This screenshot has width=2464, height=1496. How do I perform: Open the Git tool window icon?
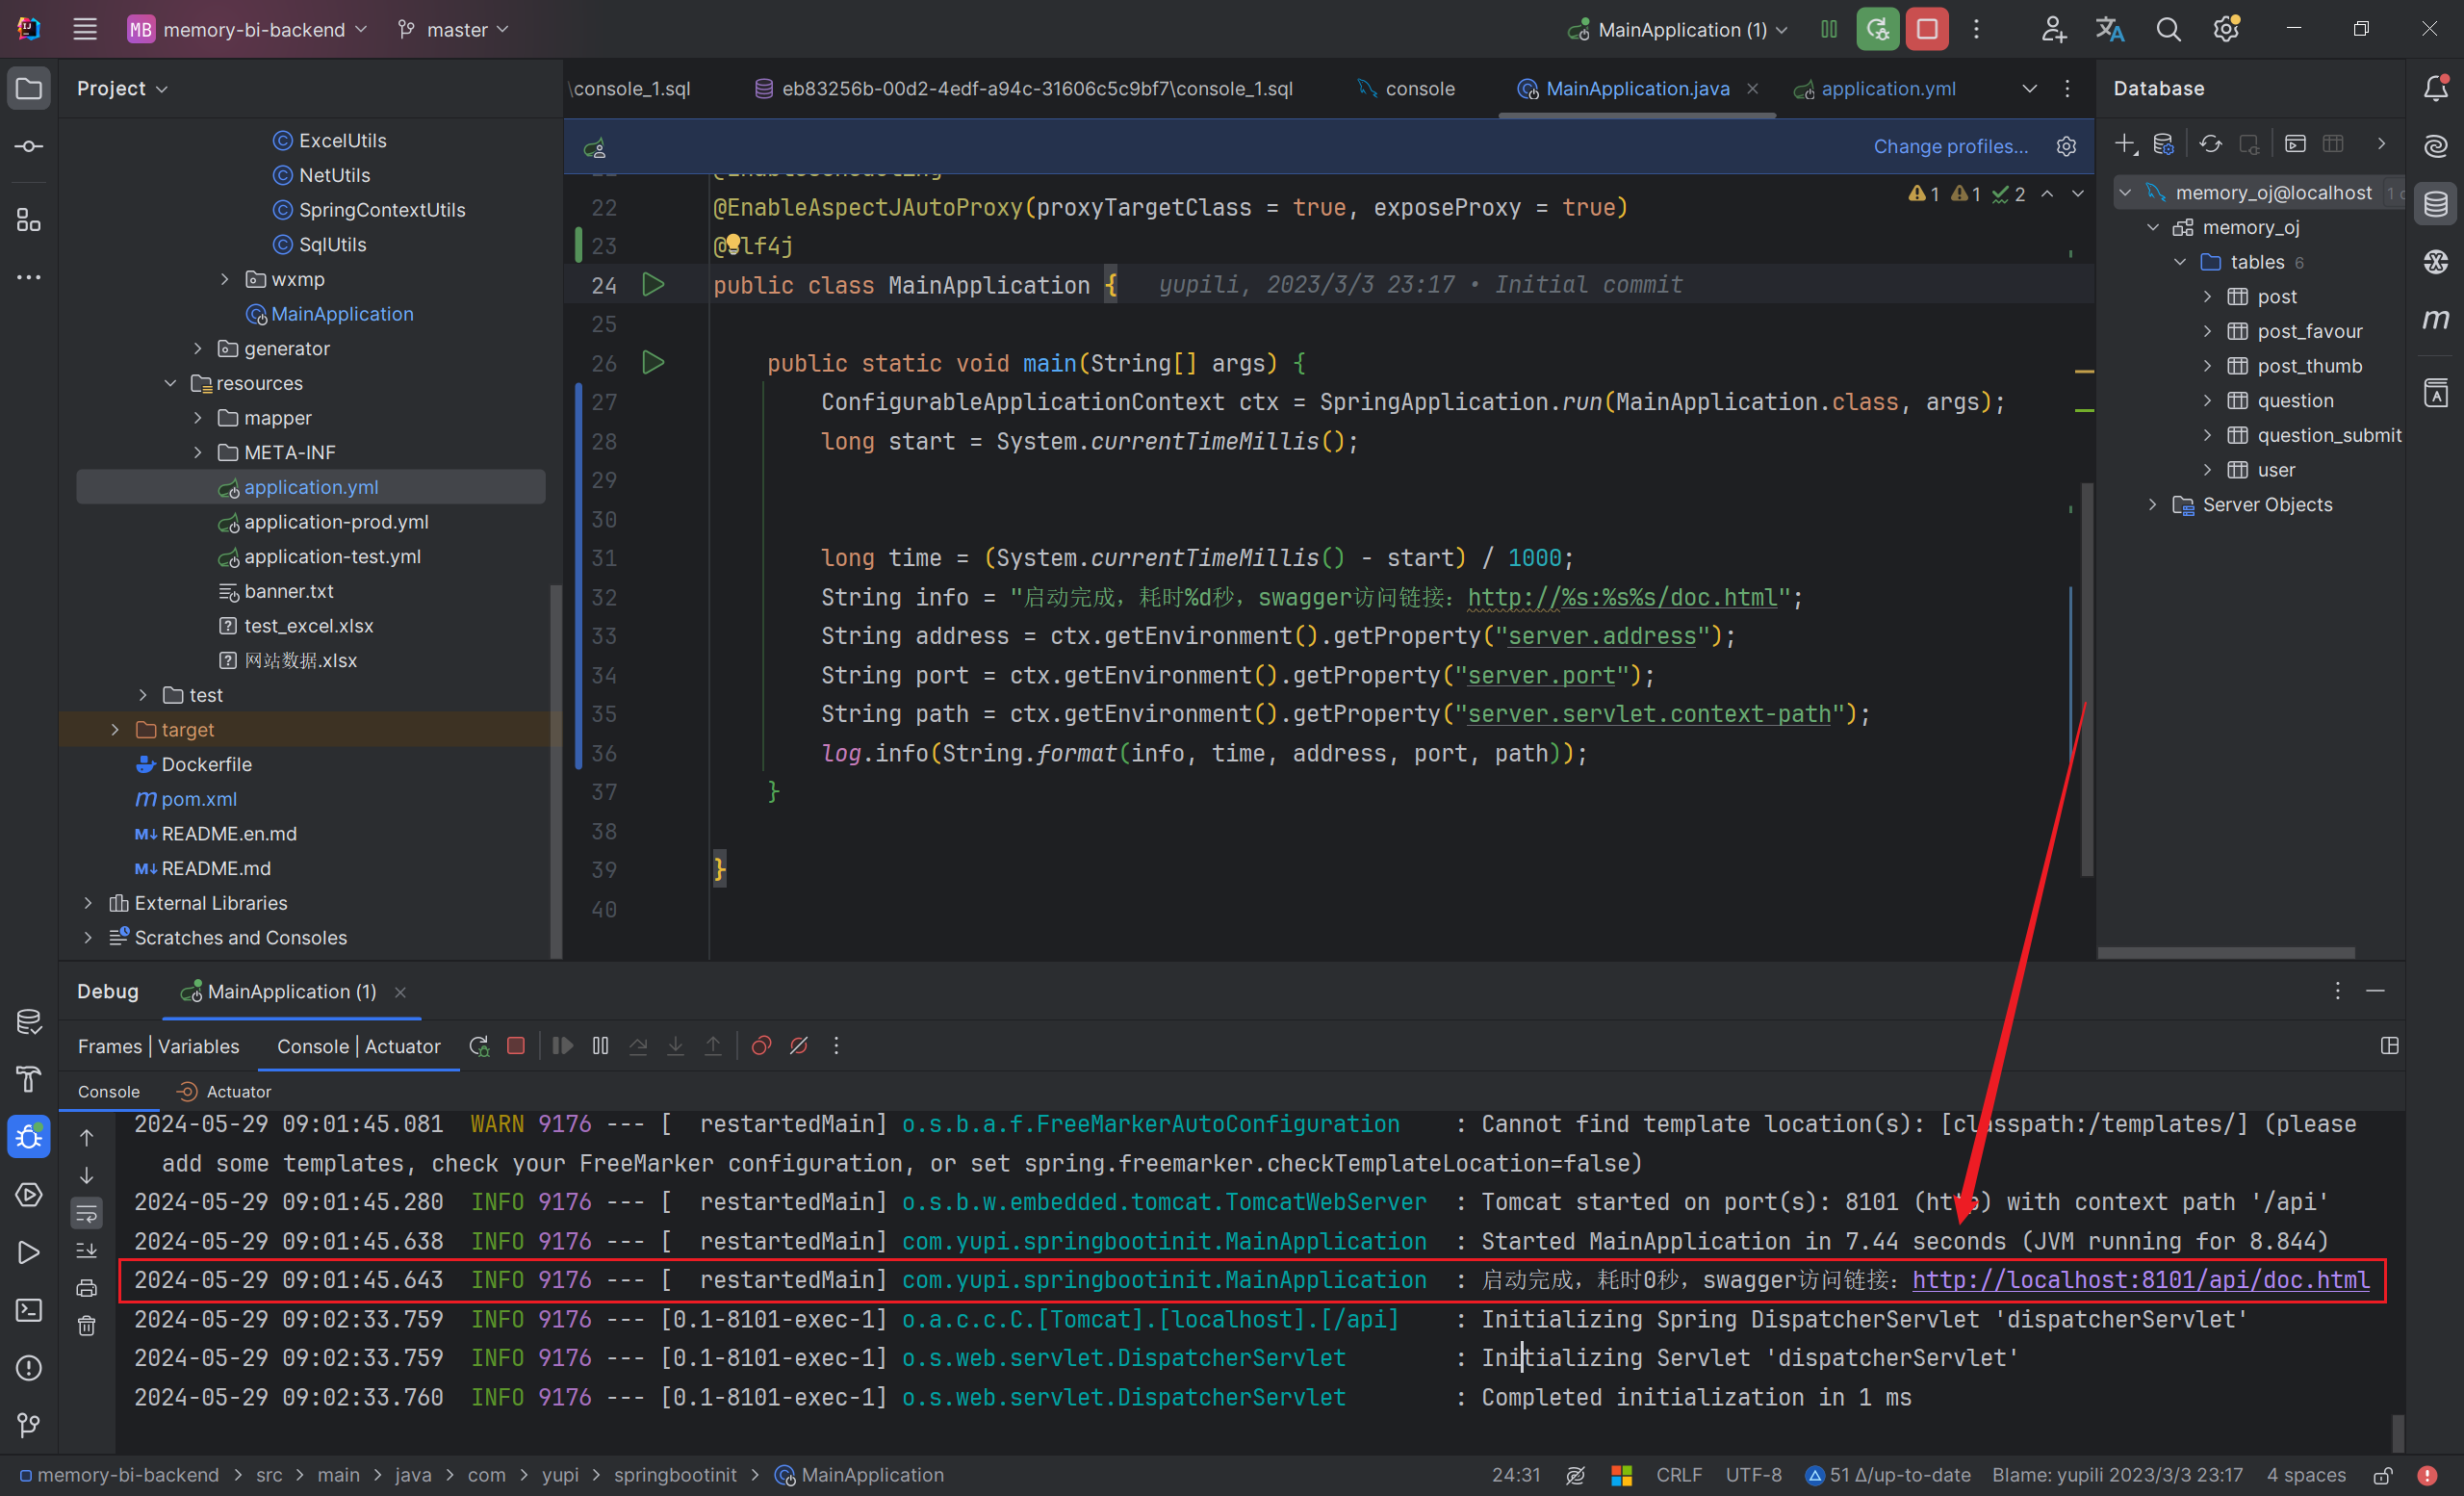pyautogui.click(x=29, y=1425)
